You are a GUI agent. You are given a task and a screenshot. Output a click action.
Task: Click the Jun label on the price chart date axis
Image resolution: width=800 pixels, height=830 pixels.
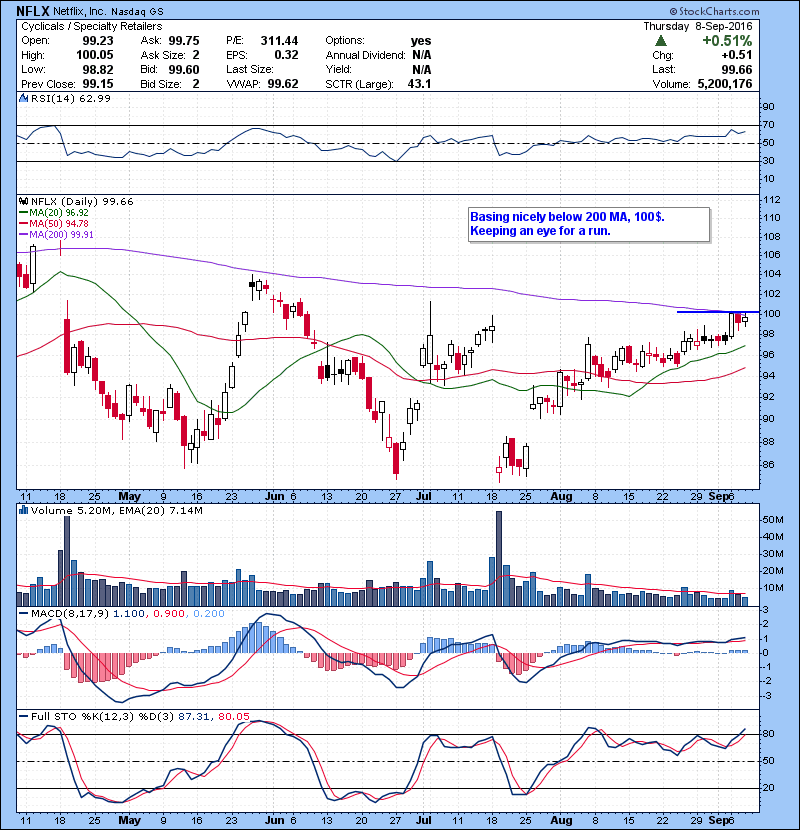pyautogui.click(x=275, y=497)
